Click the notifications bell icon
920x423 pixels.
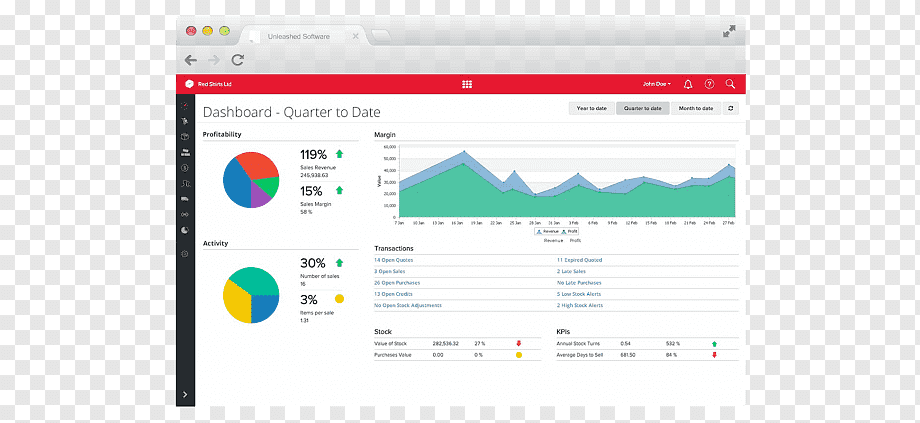(x=688, y=84)
